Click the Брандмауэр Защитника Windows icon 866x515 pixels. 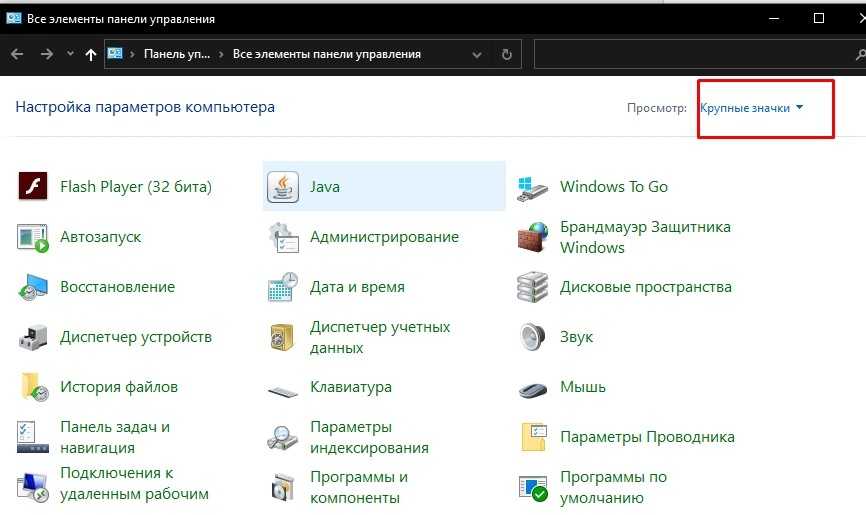point(533,237)
